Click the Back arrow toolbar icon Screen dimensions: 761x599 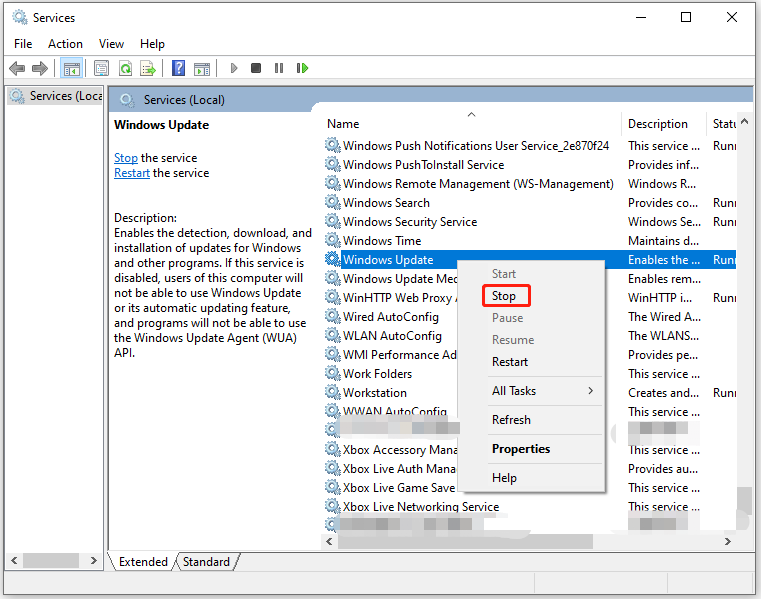click(x=17, y=68)
